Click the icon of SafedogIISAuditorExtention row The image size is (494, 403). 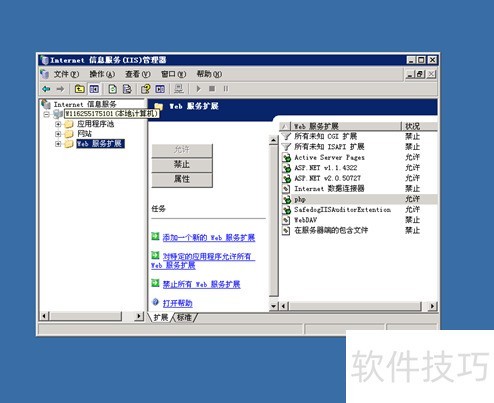(286, 210)
